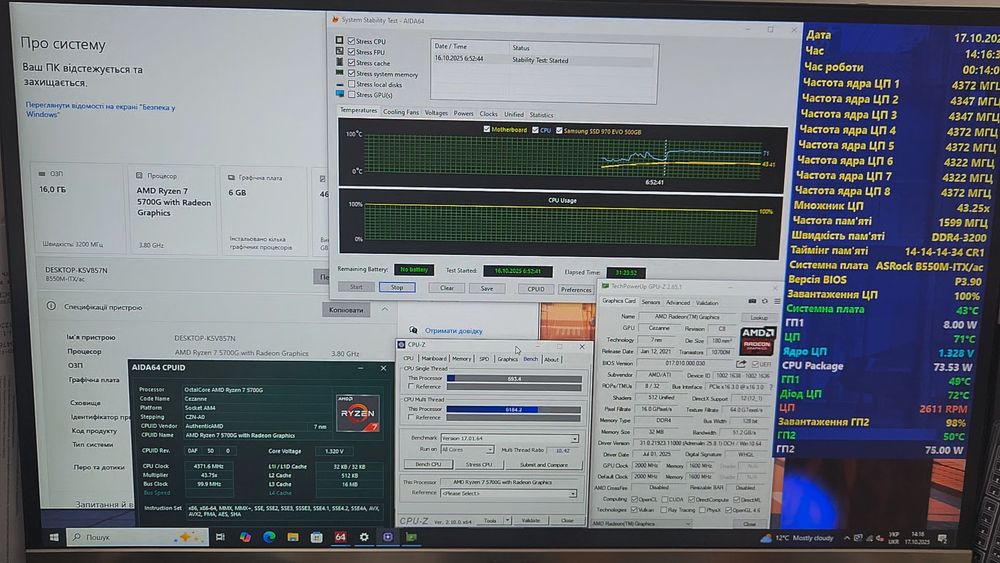1000x563 pixels.
Task: Open the CPU-Z Tools dropdown arrow
Action: (508, 520)
